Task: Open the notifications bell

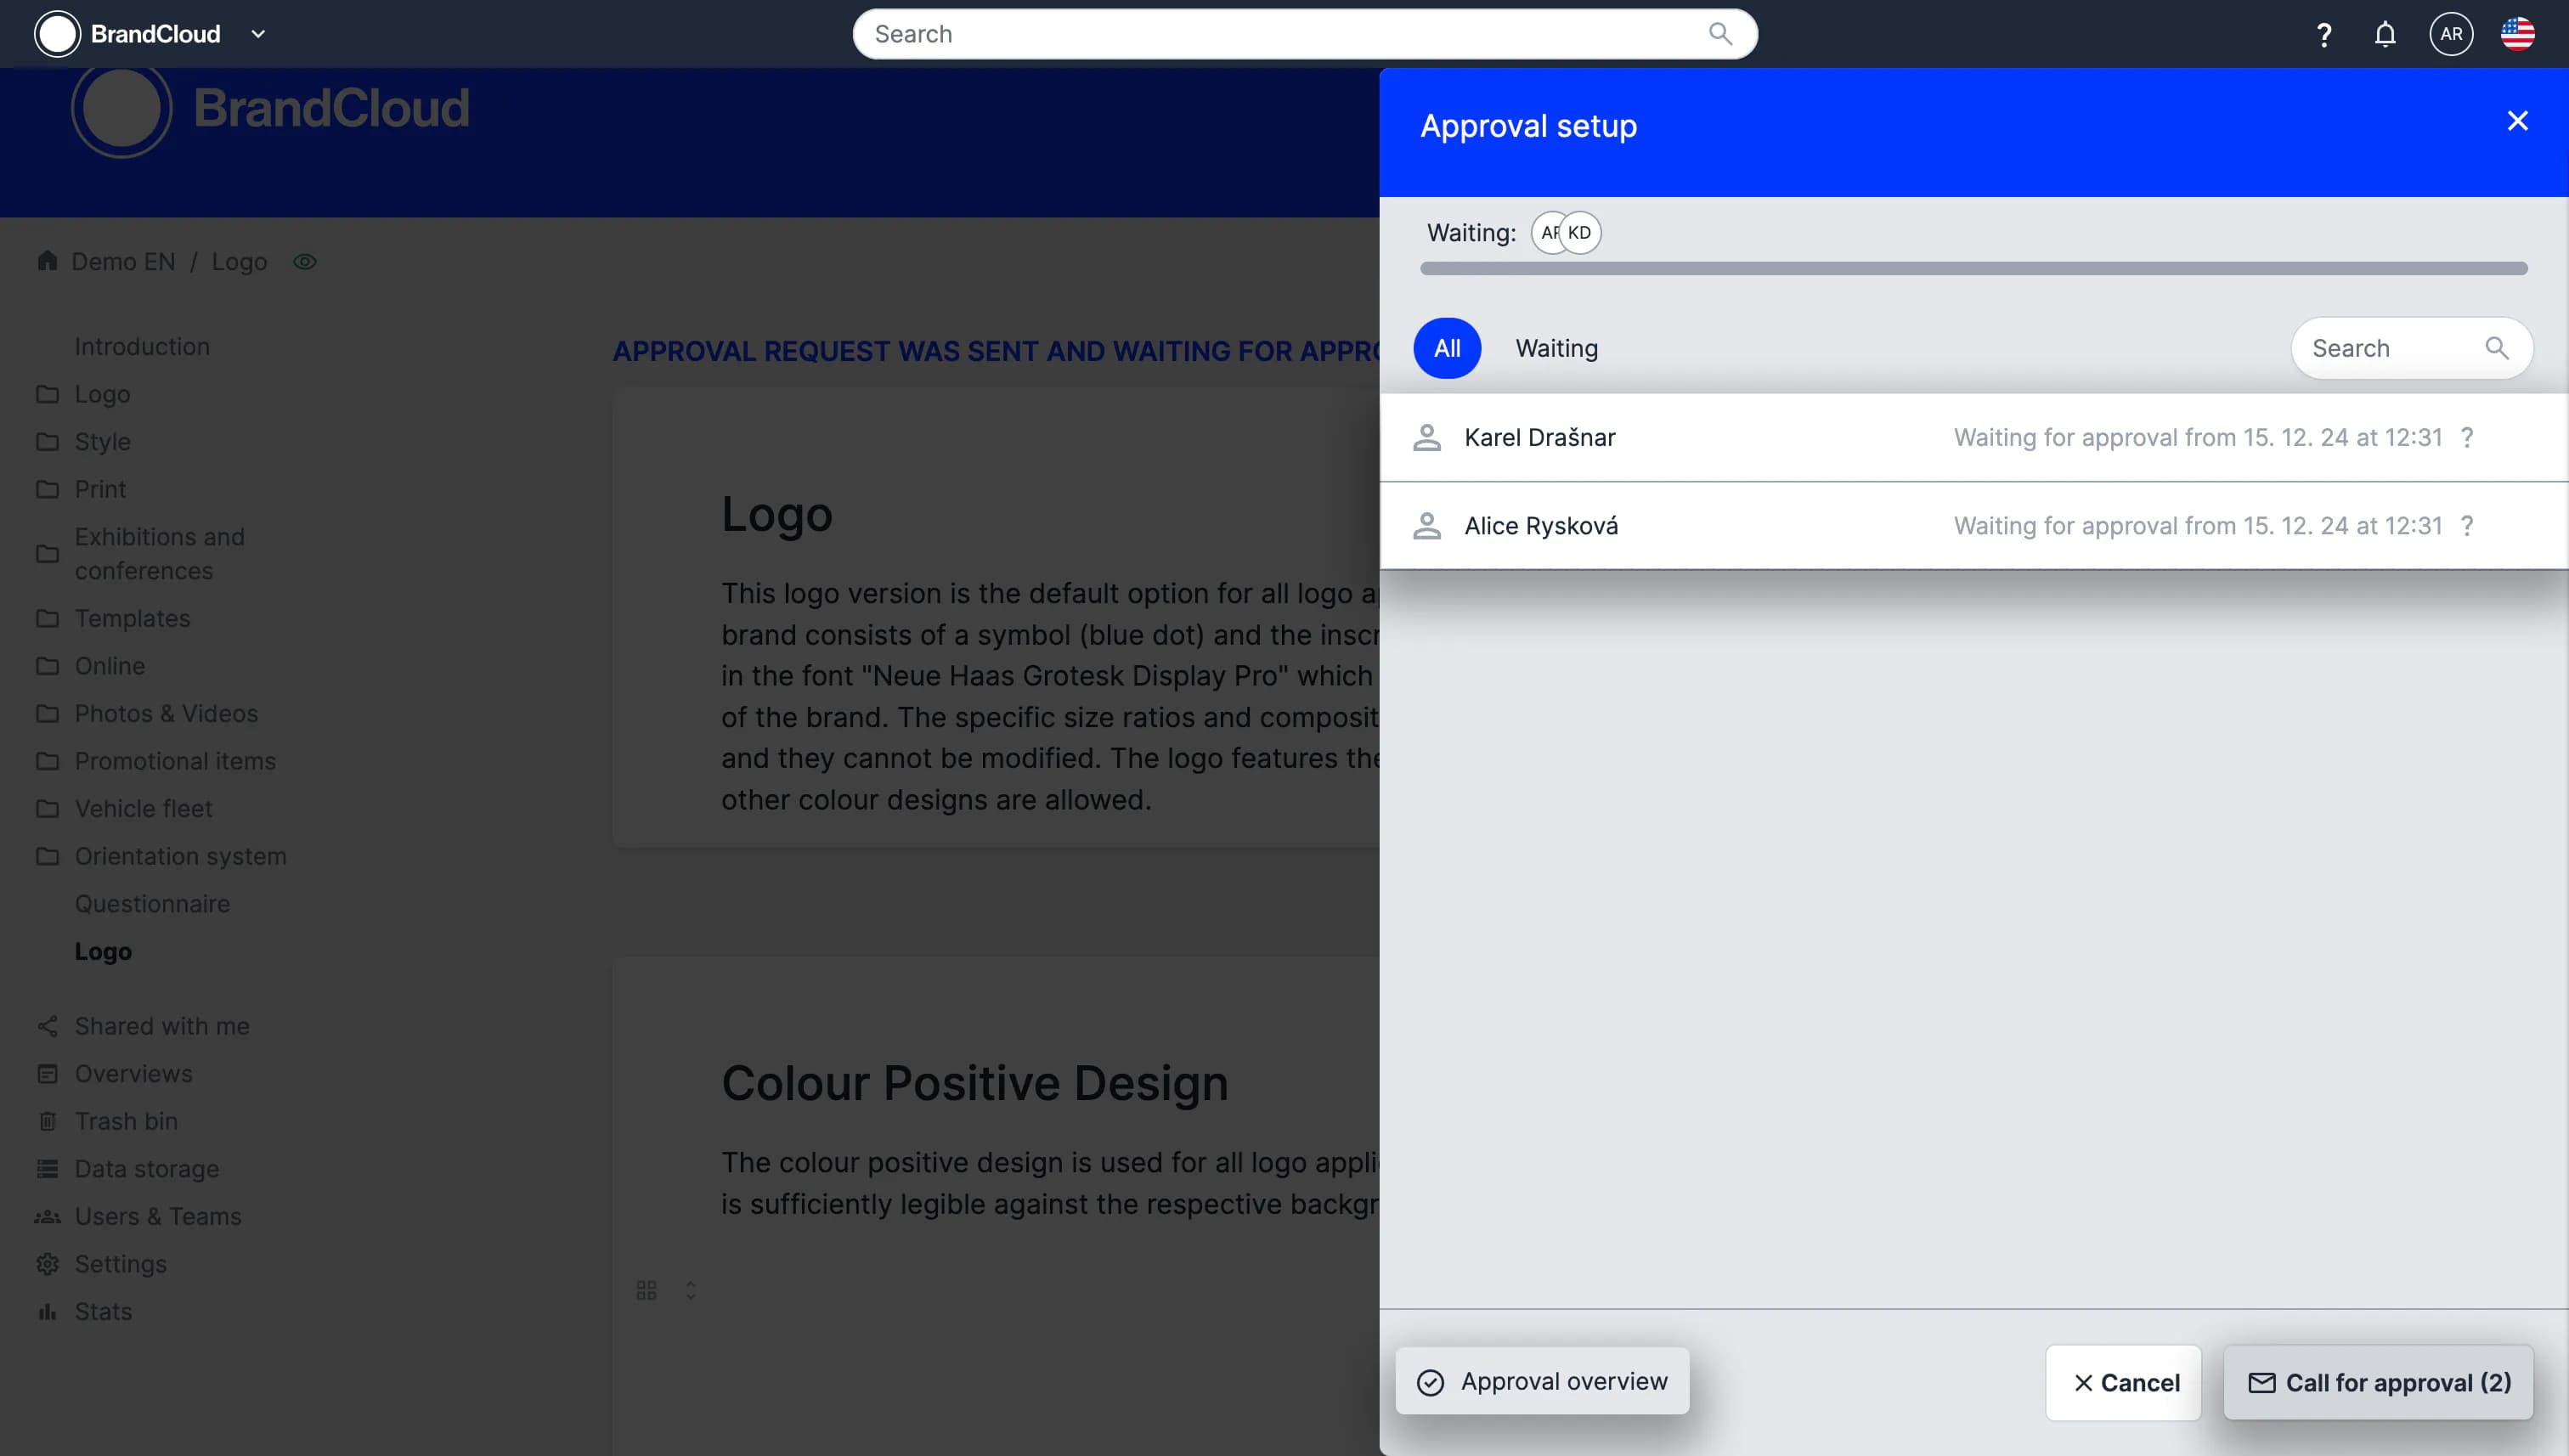Action: point(2385,35)
